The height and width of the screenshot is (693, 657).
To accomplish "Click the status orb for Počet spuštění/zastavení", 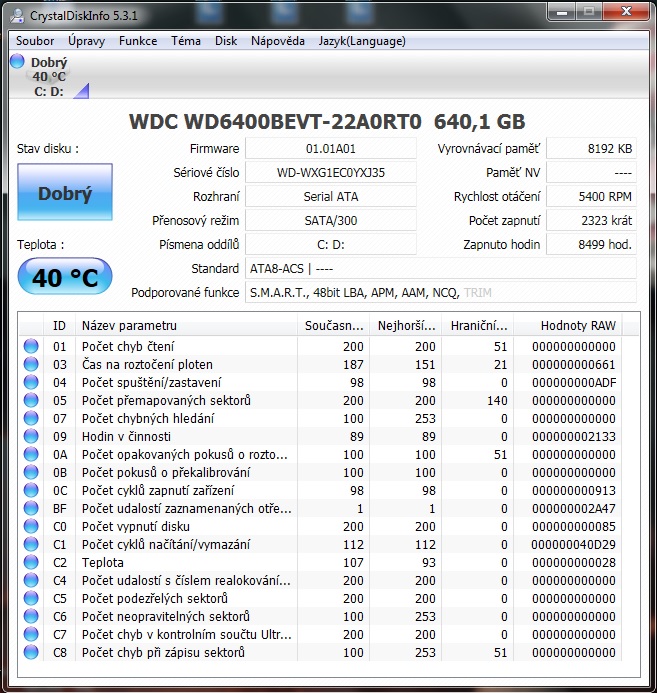I will pos(31,382).
